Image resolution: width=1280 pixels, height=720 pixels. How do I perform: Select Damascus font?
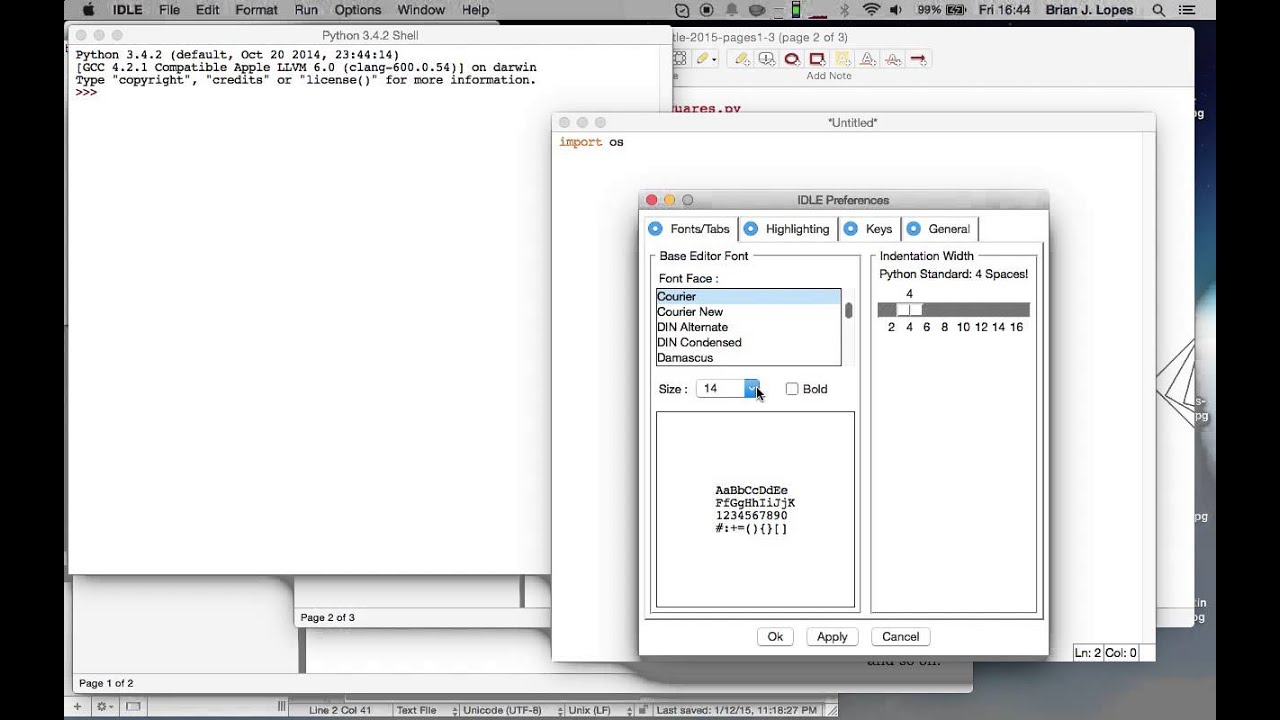748,358
